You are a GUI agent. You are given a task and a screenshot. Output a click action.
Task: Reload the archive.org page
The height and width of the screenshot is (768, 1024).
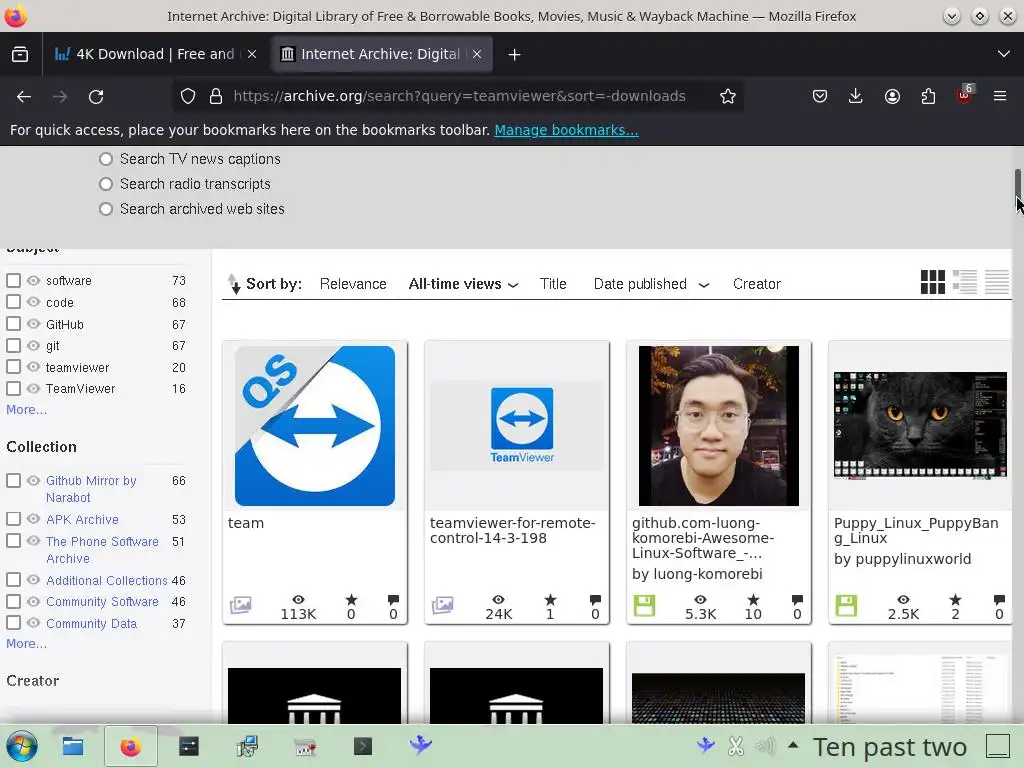tap(96, 97)
